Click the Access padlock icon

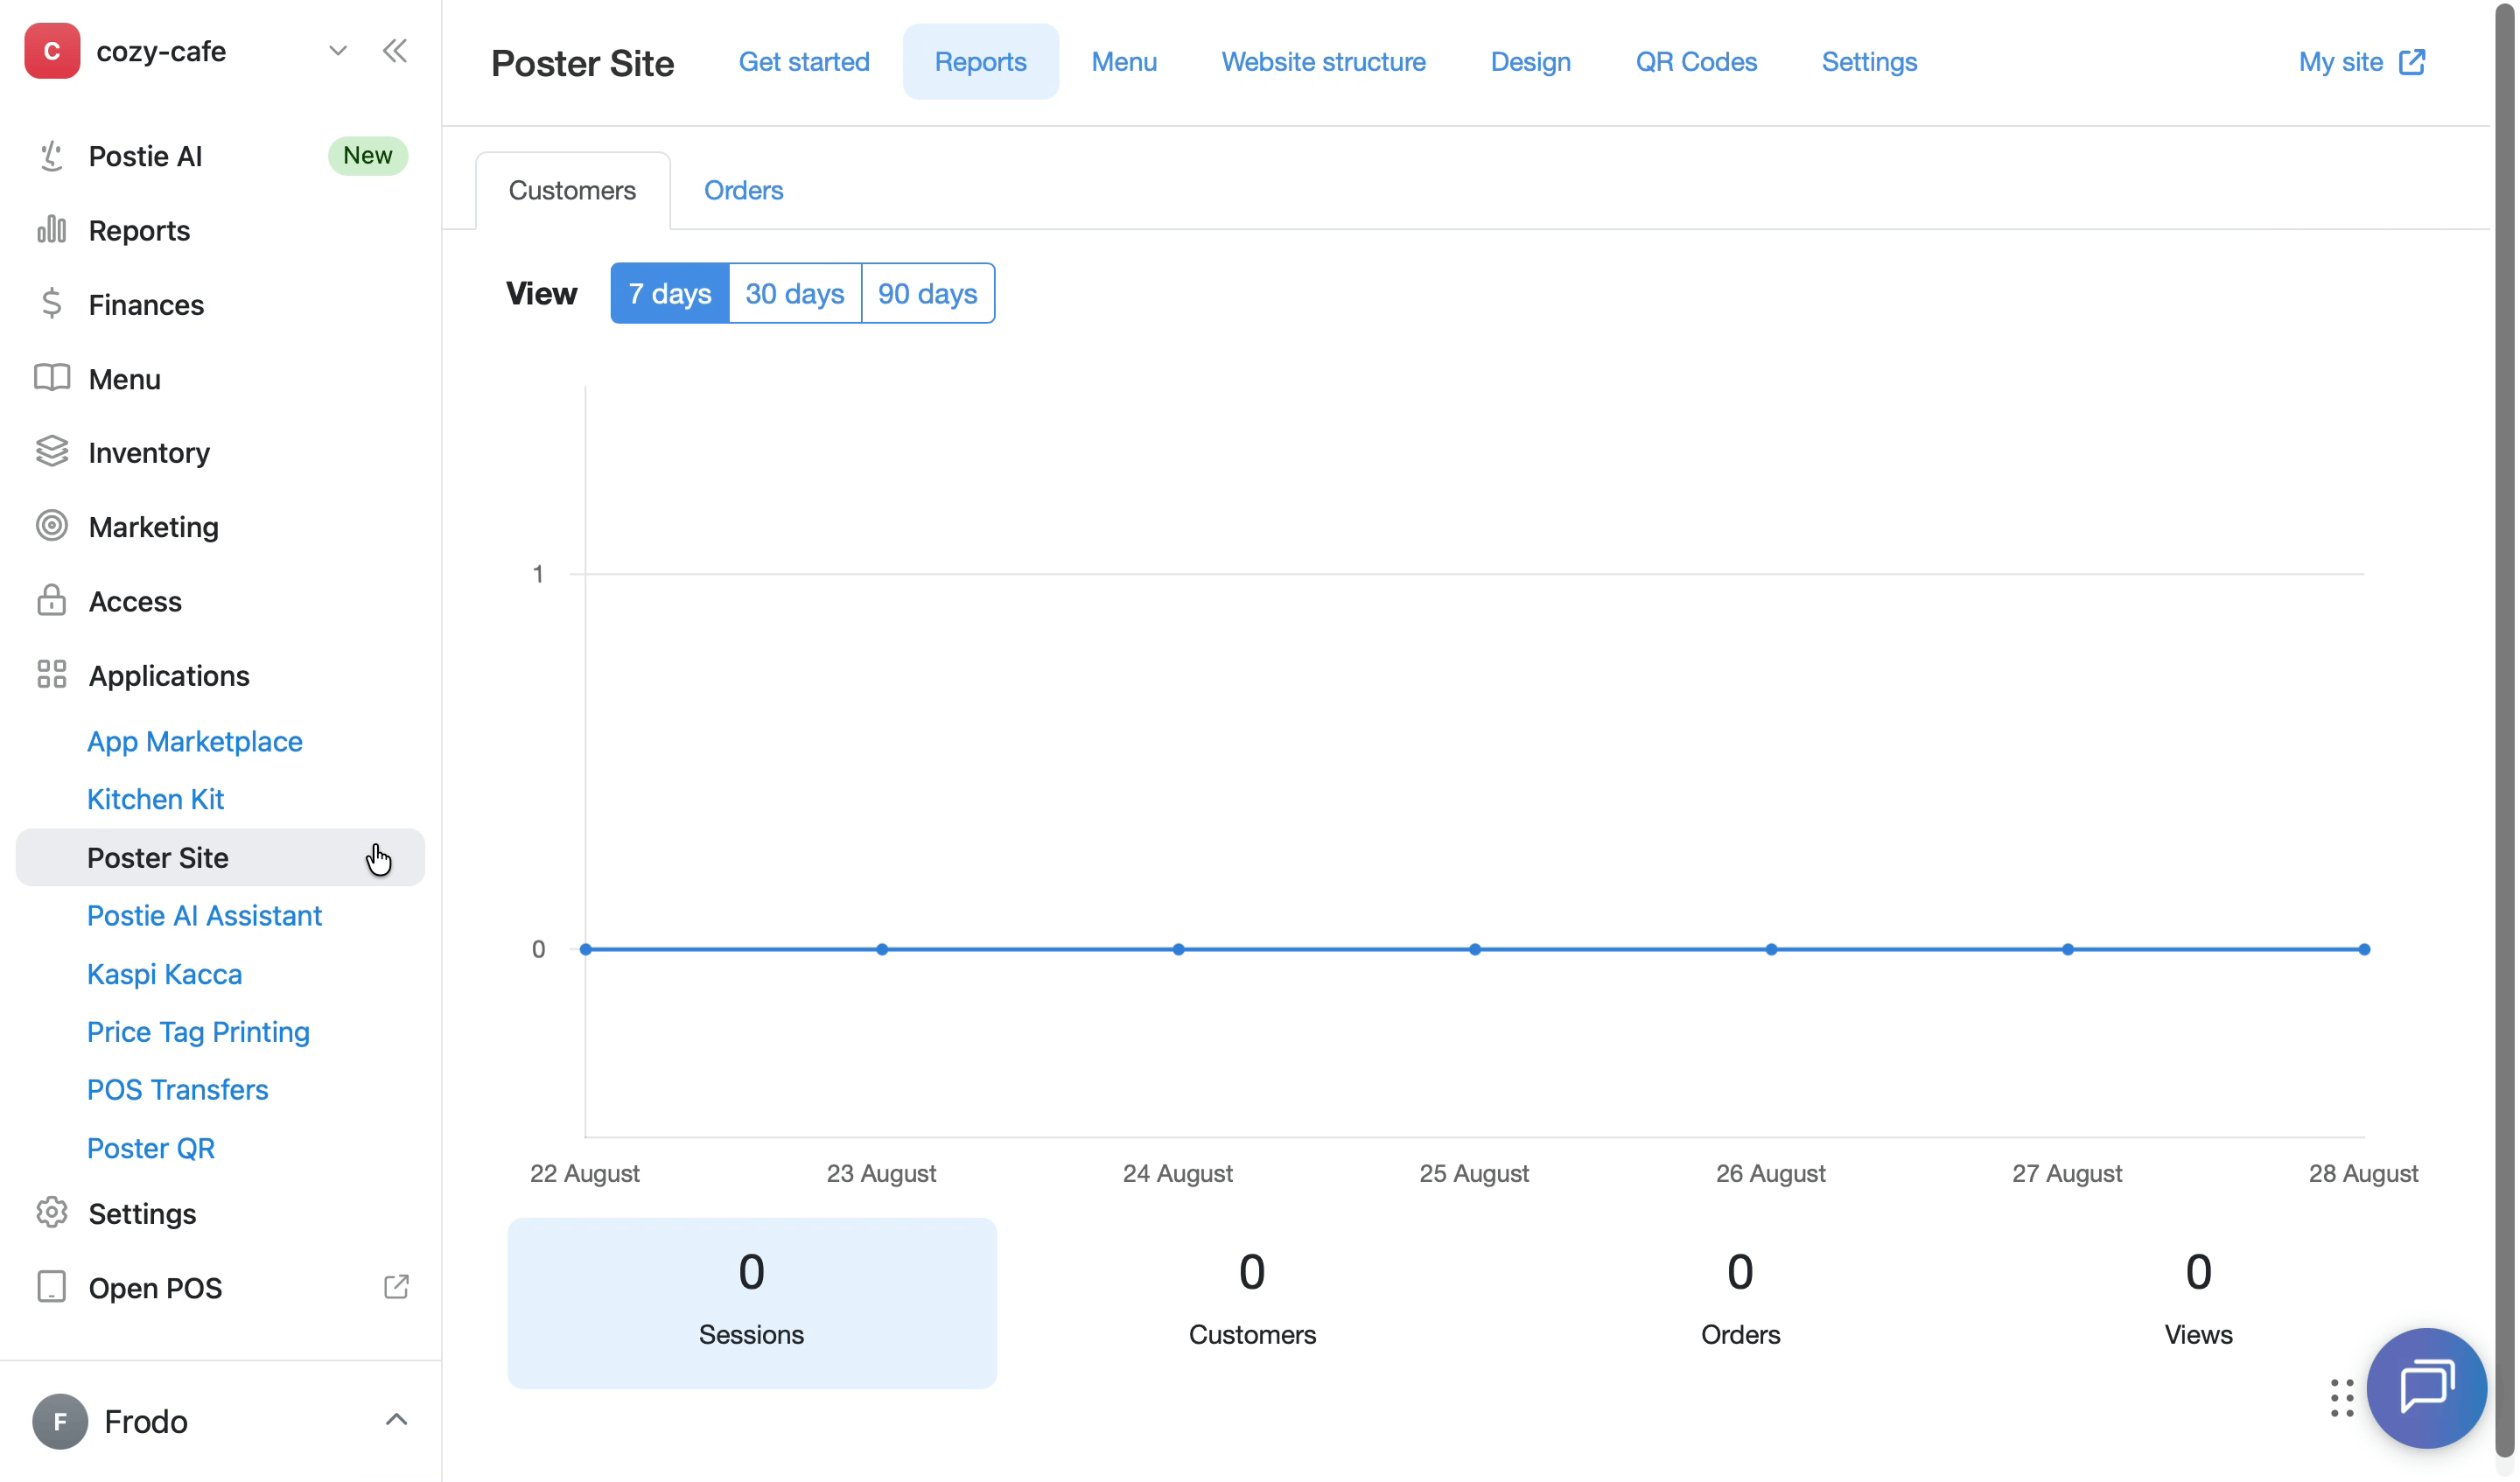[51, 601]
